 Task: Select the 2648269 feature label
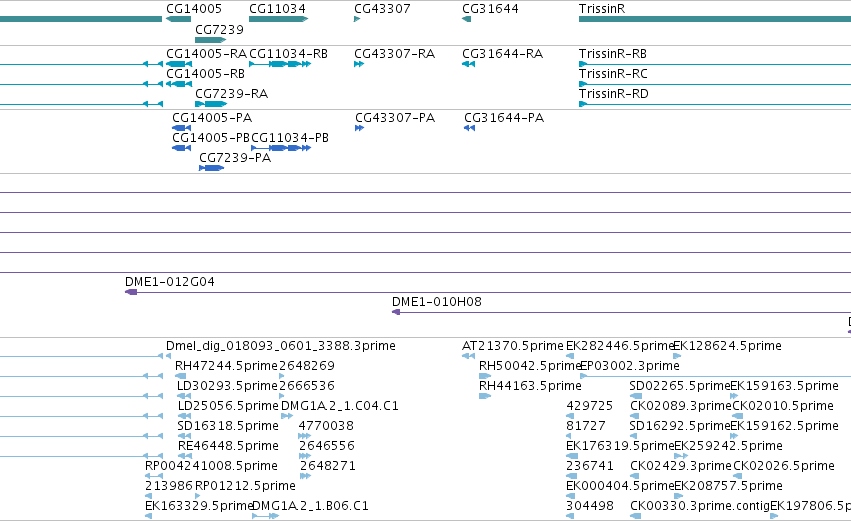(307, 366)
